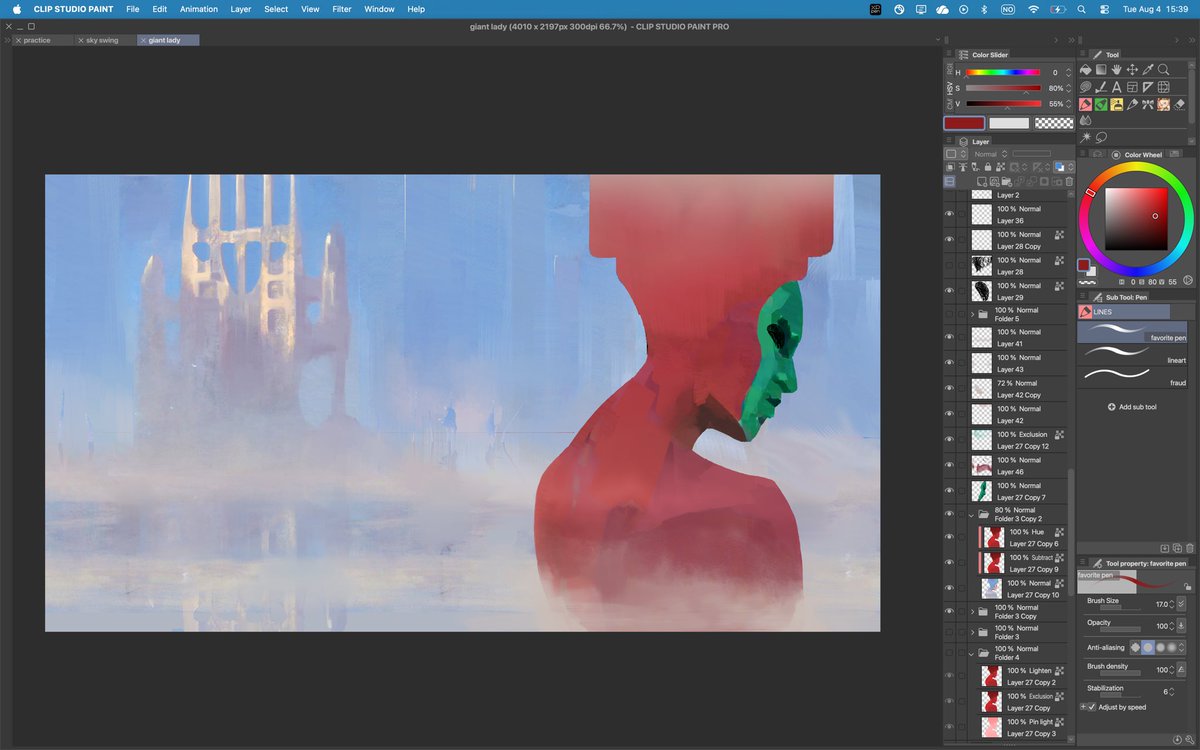Select the transparent color swatch
The height and width of the screenshot is (750, 1200).
(x=1054, y=123)
